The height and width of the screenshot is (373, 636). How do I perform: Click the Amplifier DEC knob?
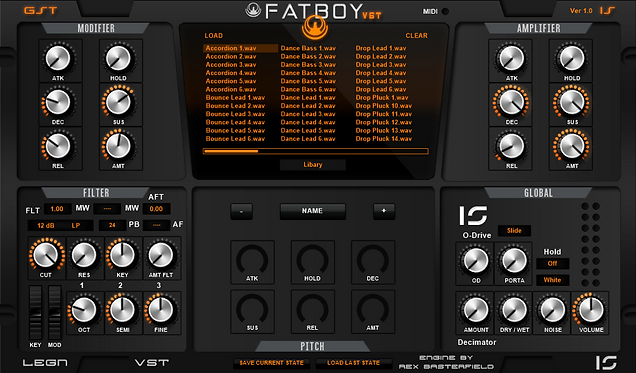point(511,102)
